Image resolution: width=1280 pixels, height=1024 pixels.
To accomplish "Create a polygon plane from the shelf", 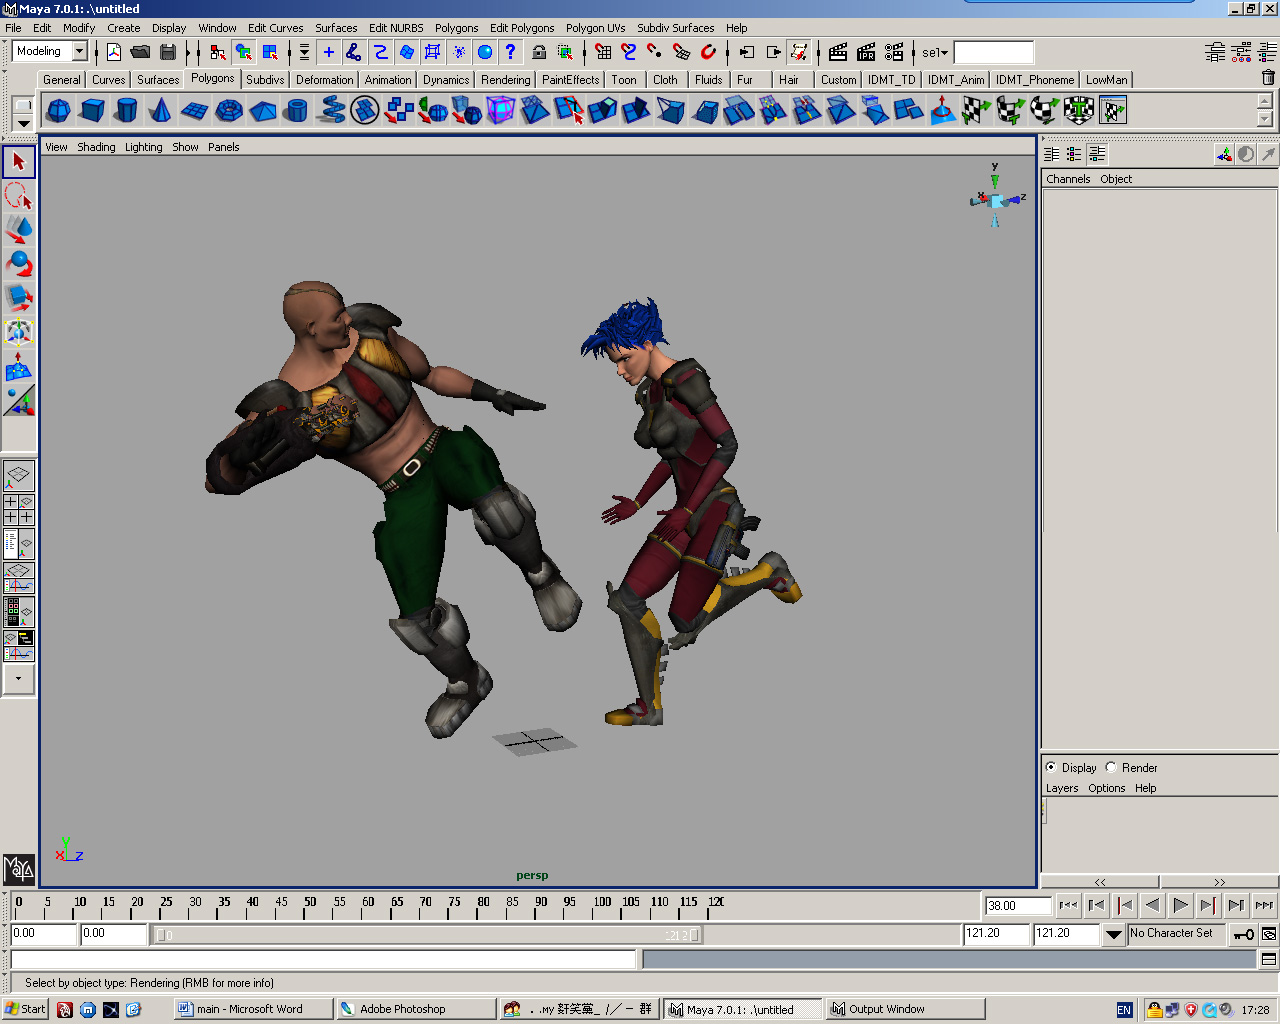I will [194, 110].
